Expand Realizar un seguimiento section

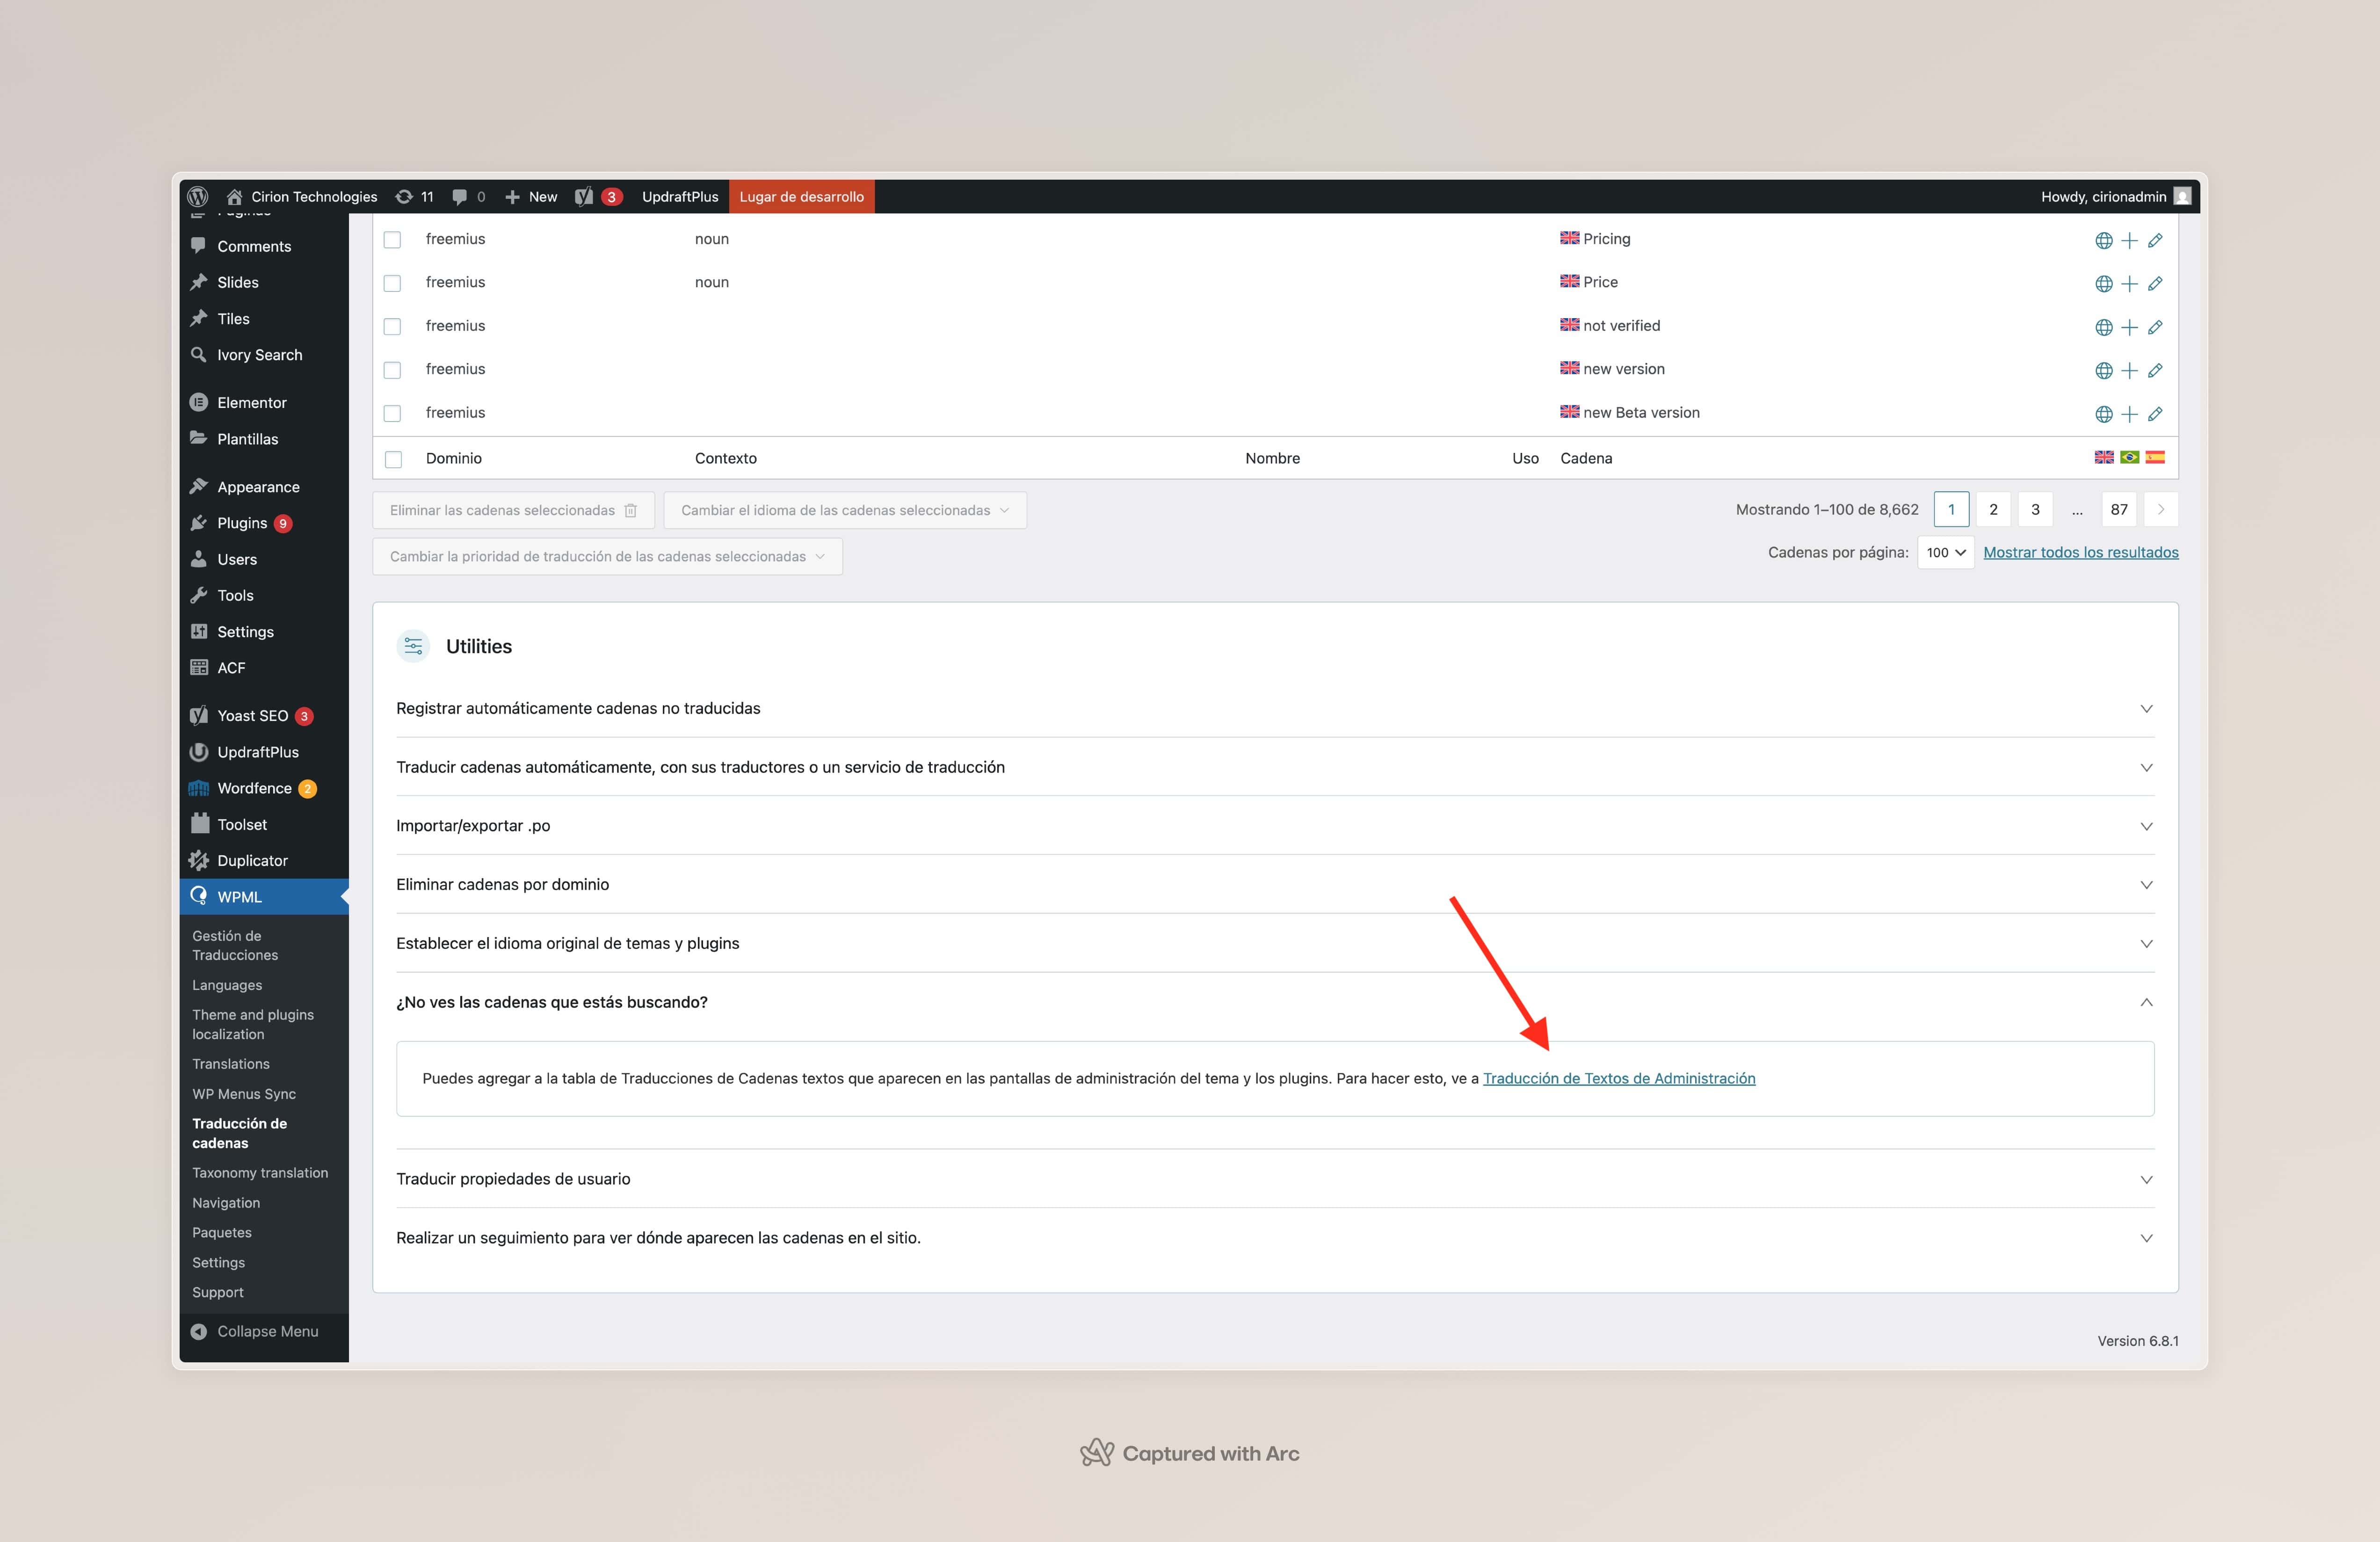(1275, 1238)
